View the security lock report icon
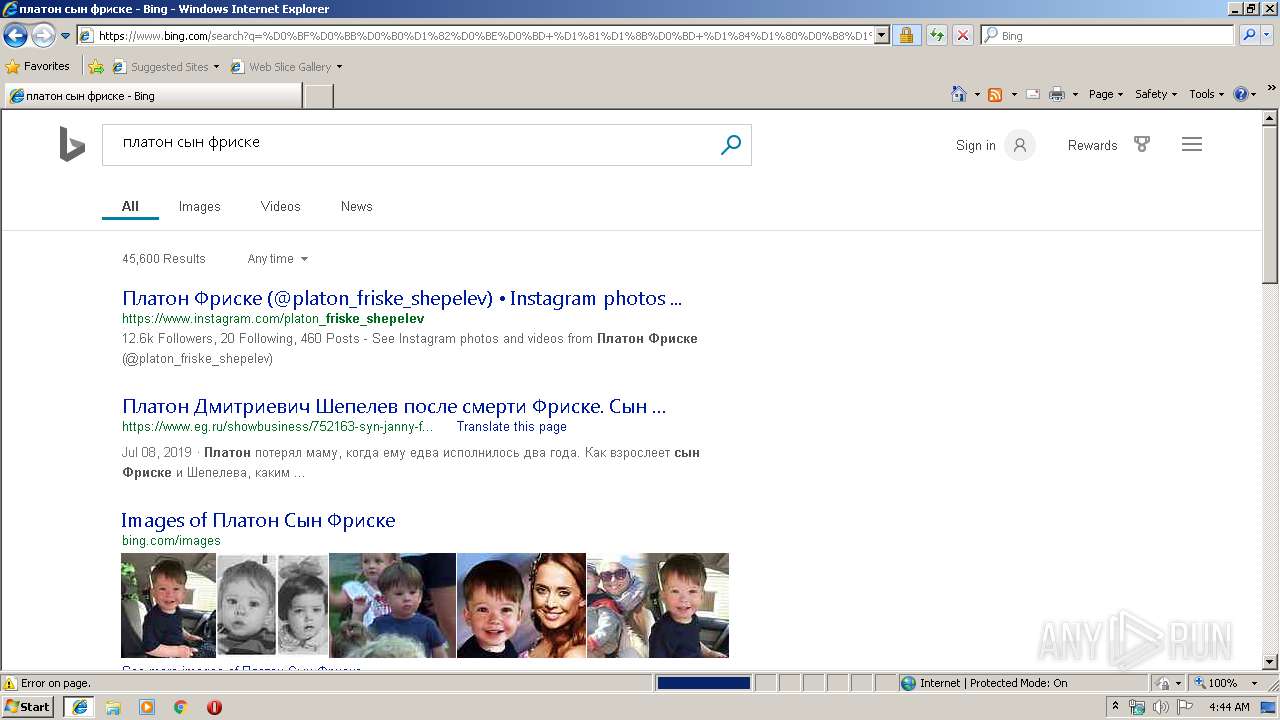The image size is (1280, 720). pos(906,36)
